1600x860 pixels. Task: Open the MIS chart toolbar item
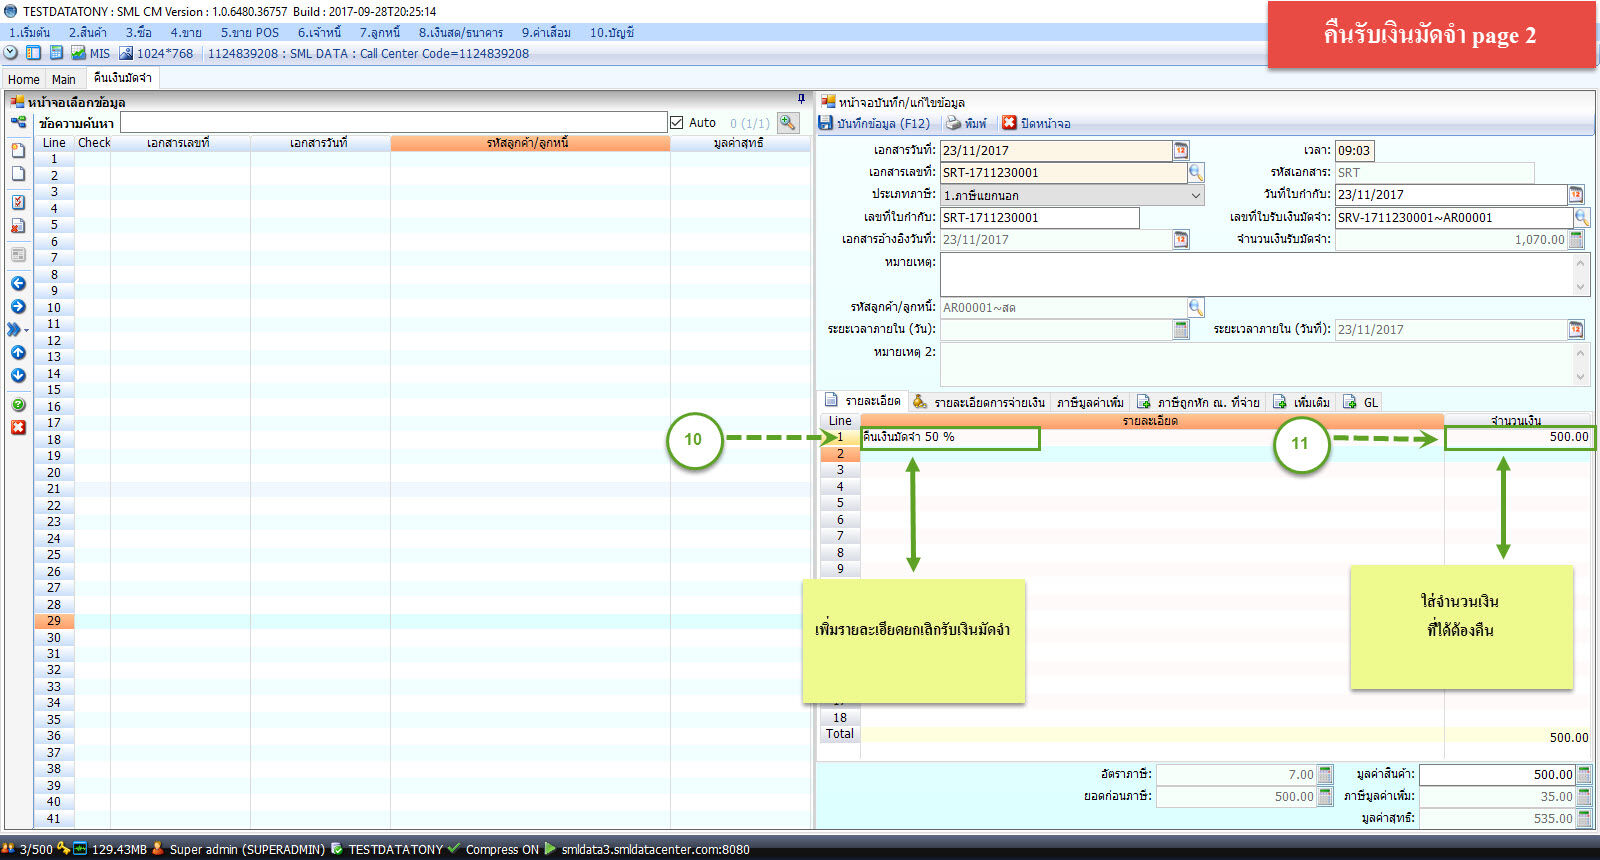[90, 53]
